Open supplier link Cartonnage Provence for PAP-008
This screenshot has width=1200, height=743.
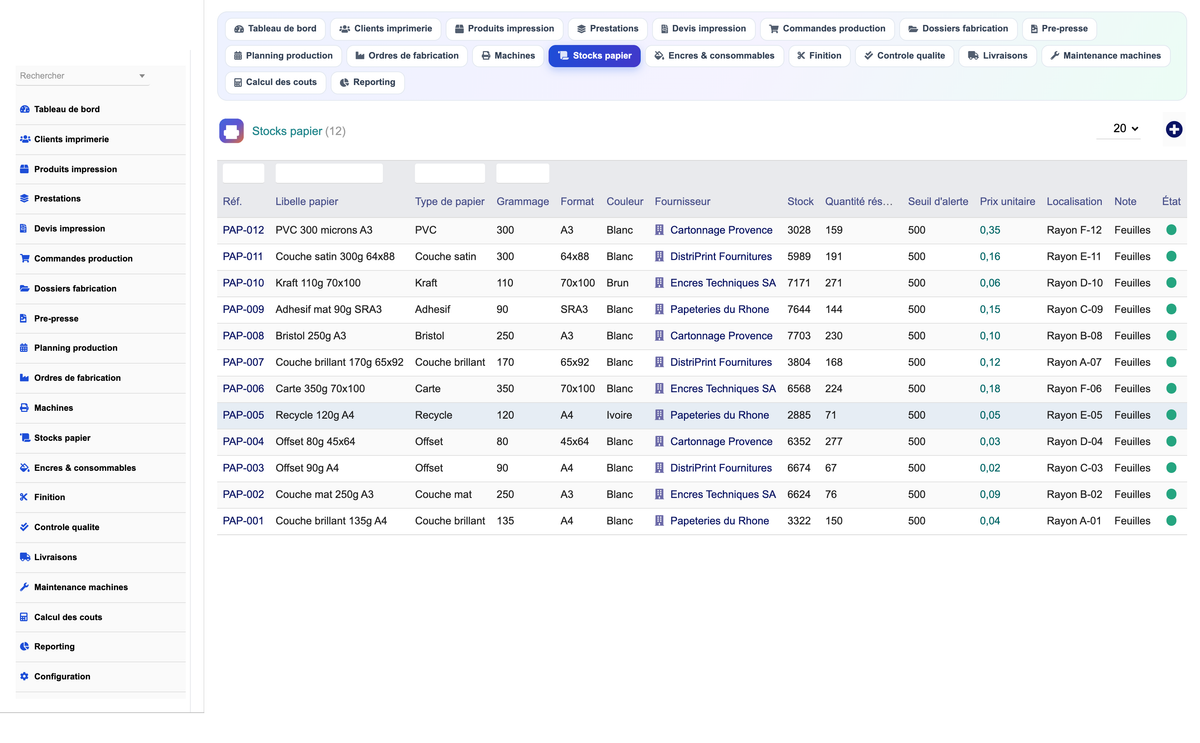click(x=721, y=336)
